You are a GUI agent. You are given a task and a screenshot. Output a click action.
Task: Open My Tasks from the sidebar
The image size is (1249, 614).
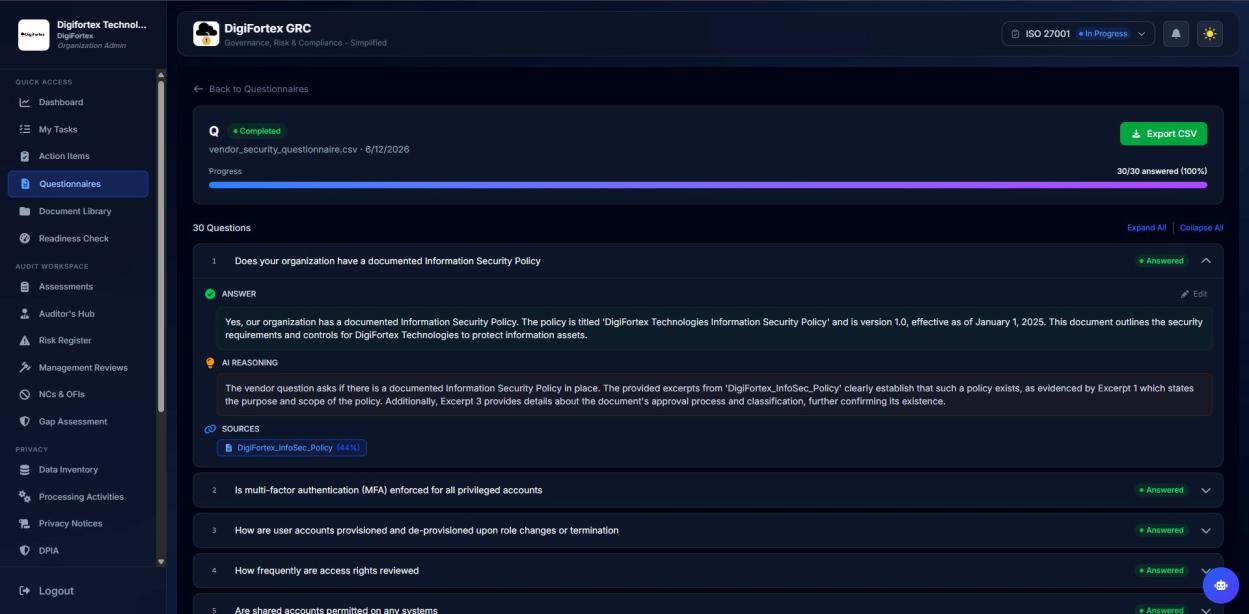(x=57, y=129)
